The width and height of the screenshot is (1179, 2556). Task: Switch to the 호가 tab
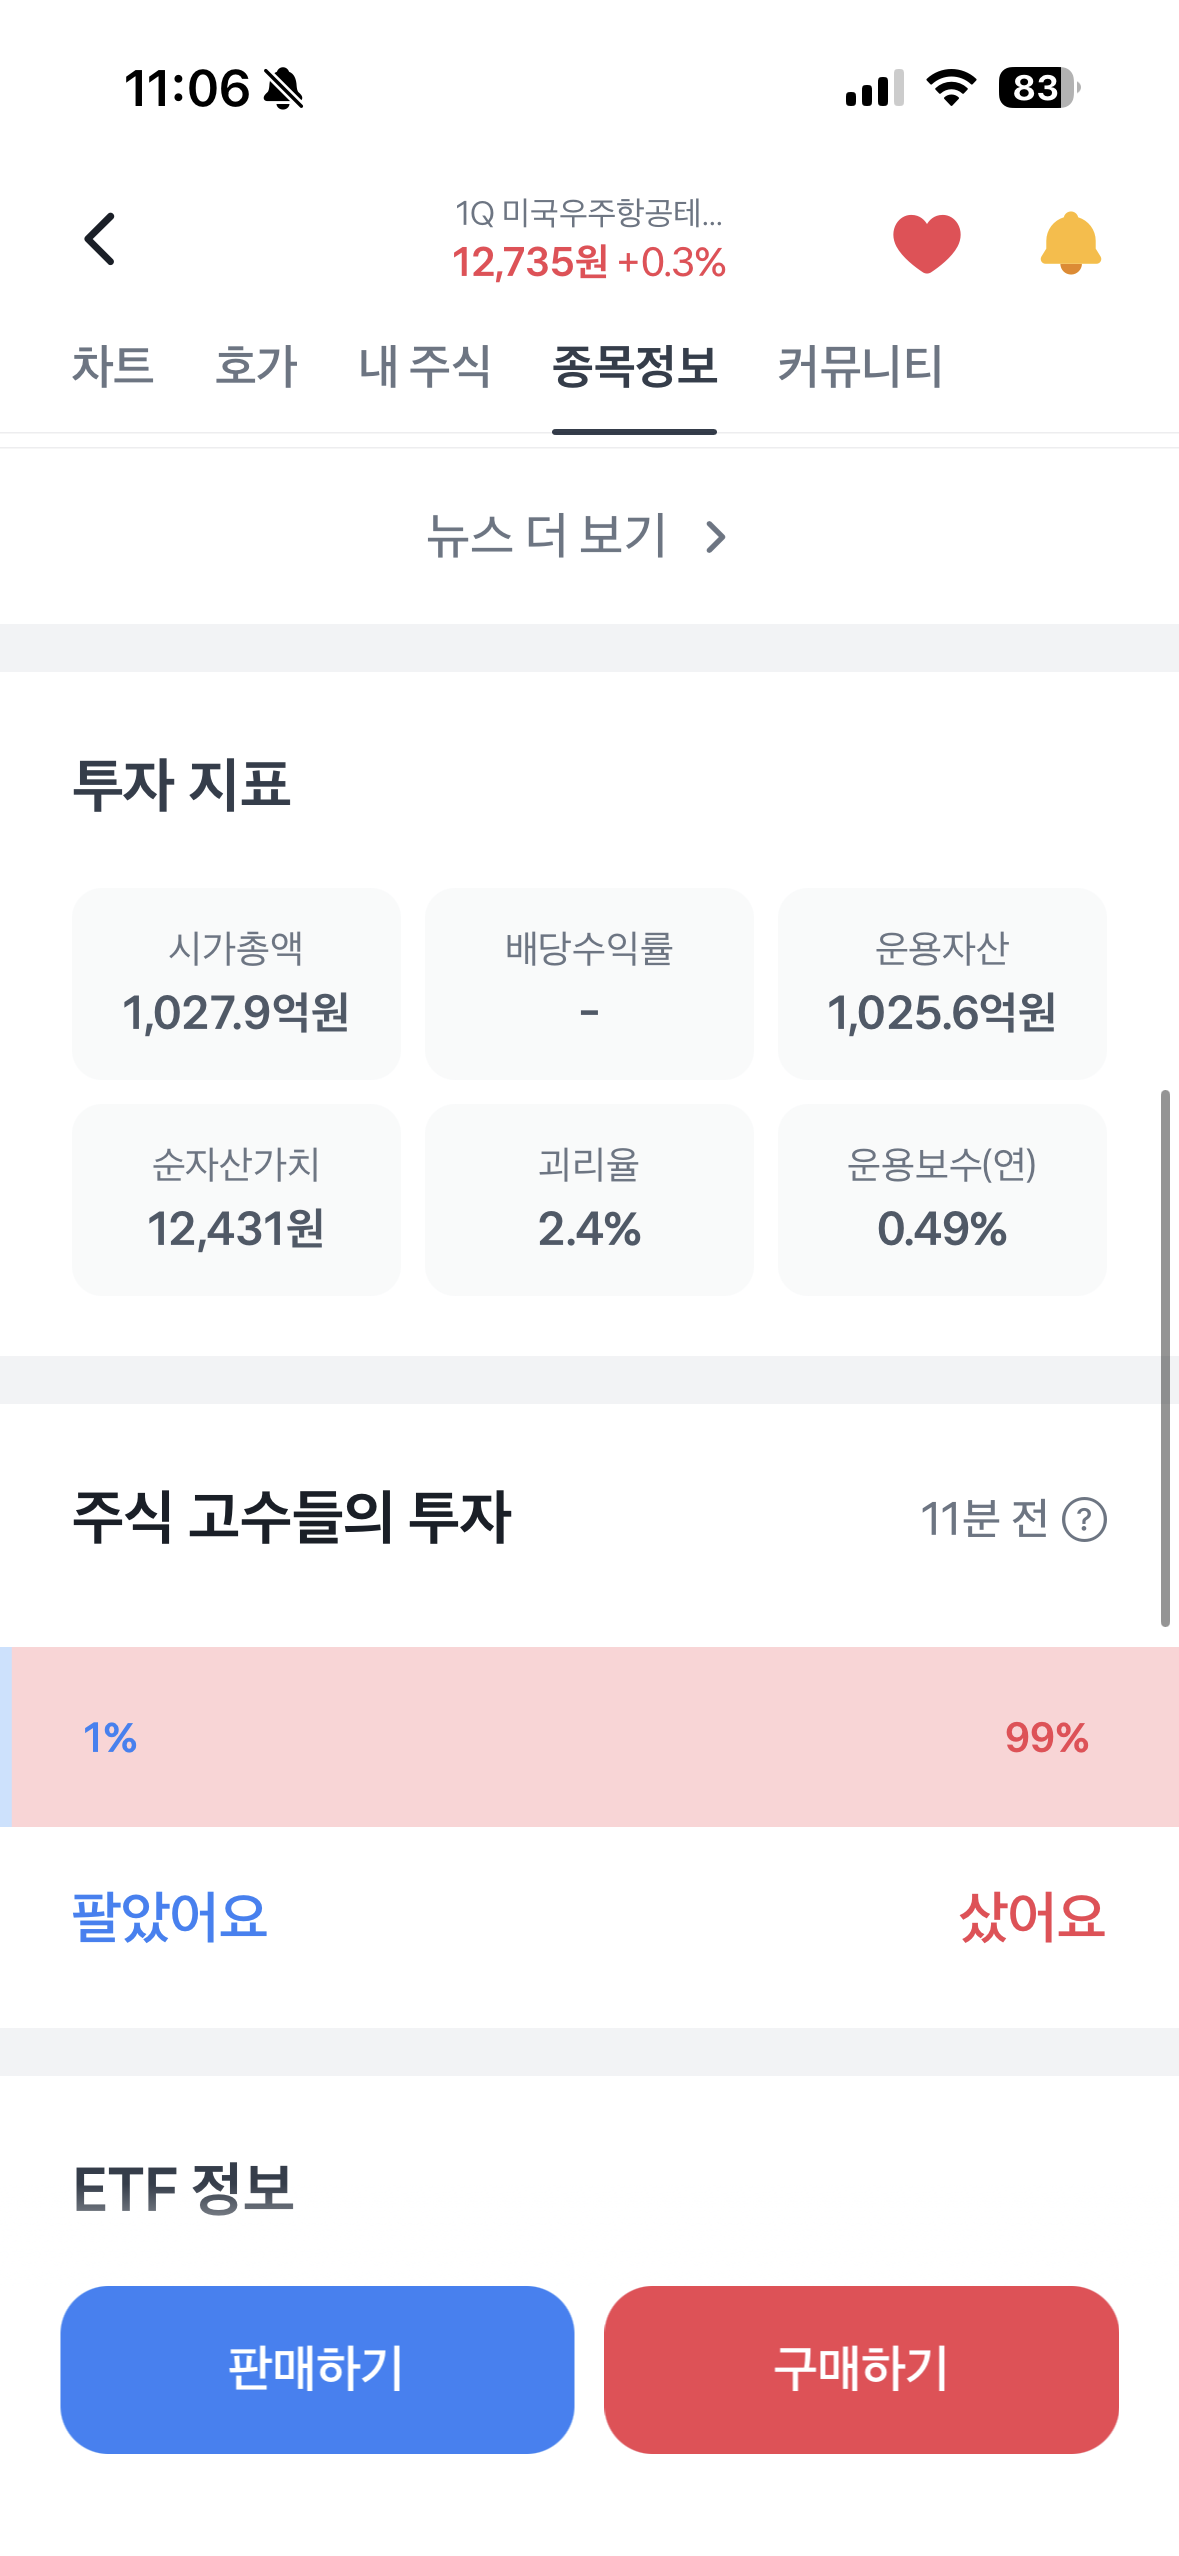pyautogui.click(x=256, y=366)
